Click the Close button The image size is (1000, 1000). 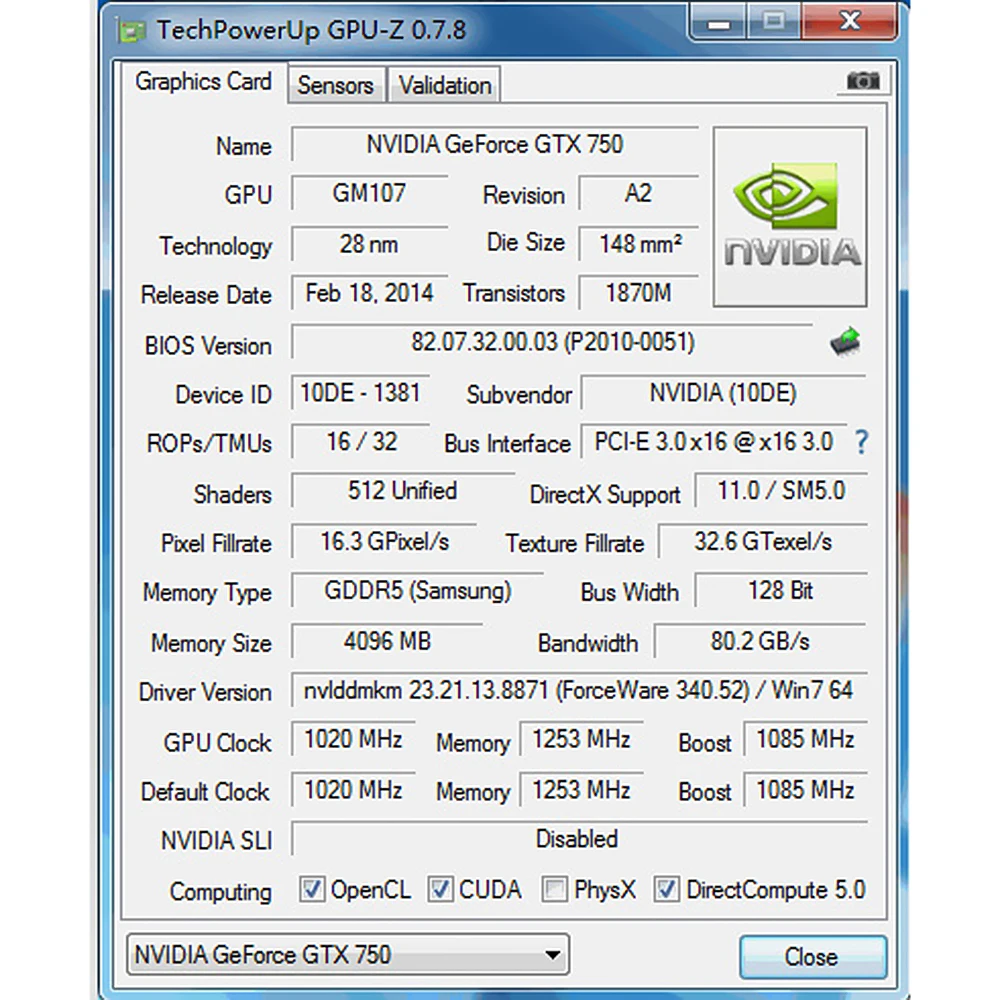(x=812, y=957)
